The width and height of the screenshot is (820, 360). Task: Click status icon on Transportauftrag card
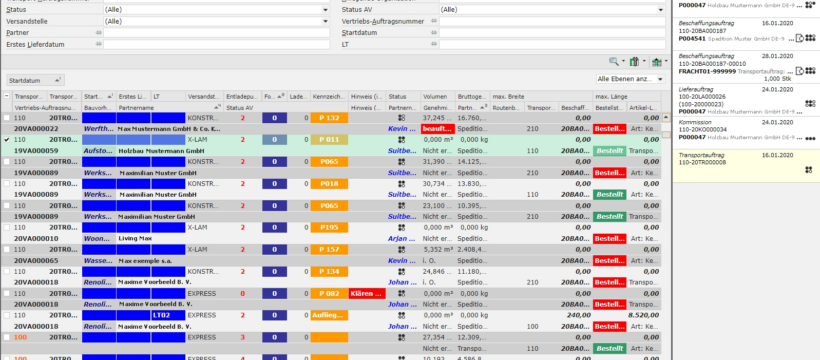point(808,170)
